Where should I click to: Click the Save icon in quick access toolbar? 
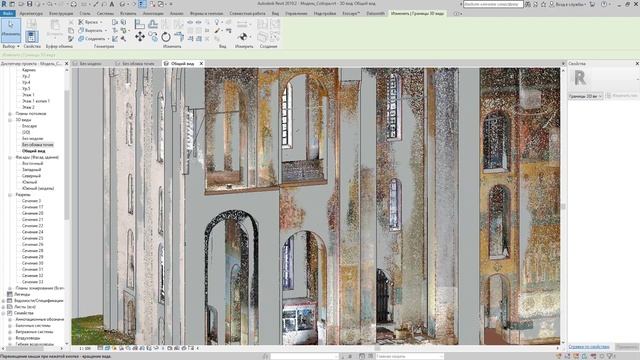click(29, 4)
